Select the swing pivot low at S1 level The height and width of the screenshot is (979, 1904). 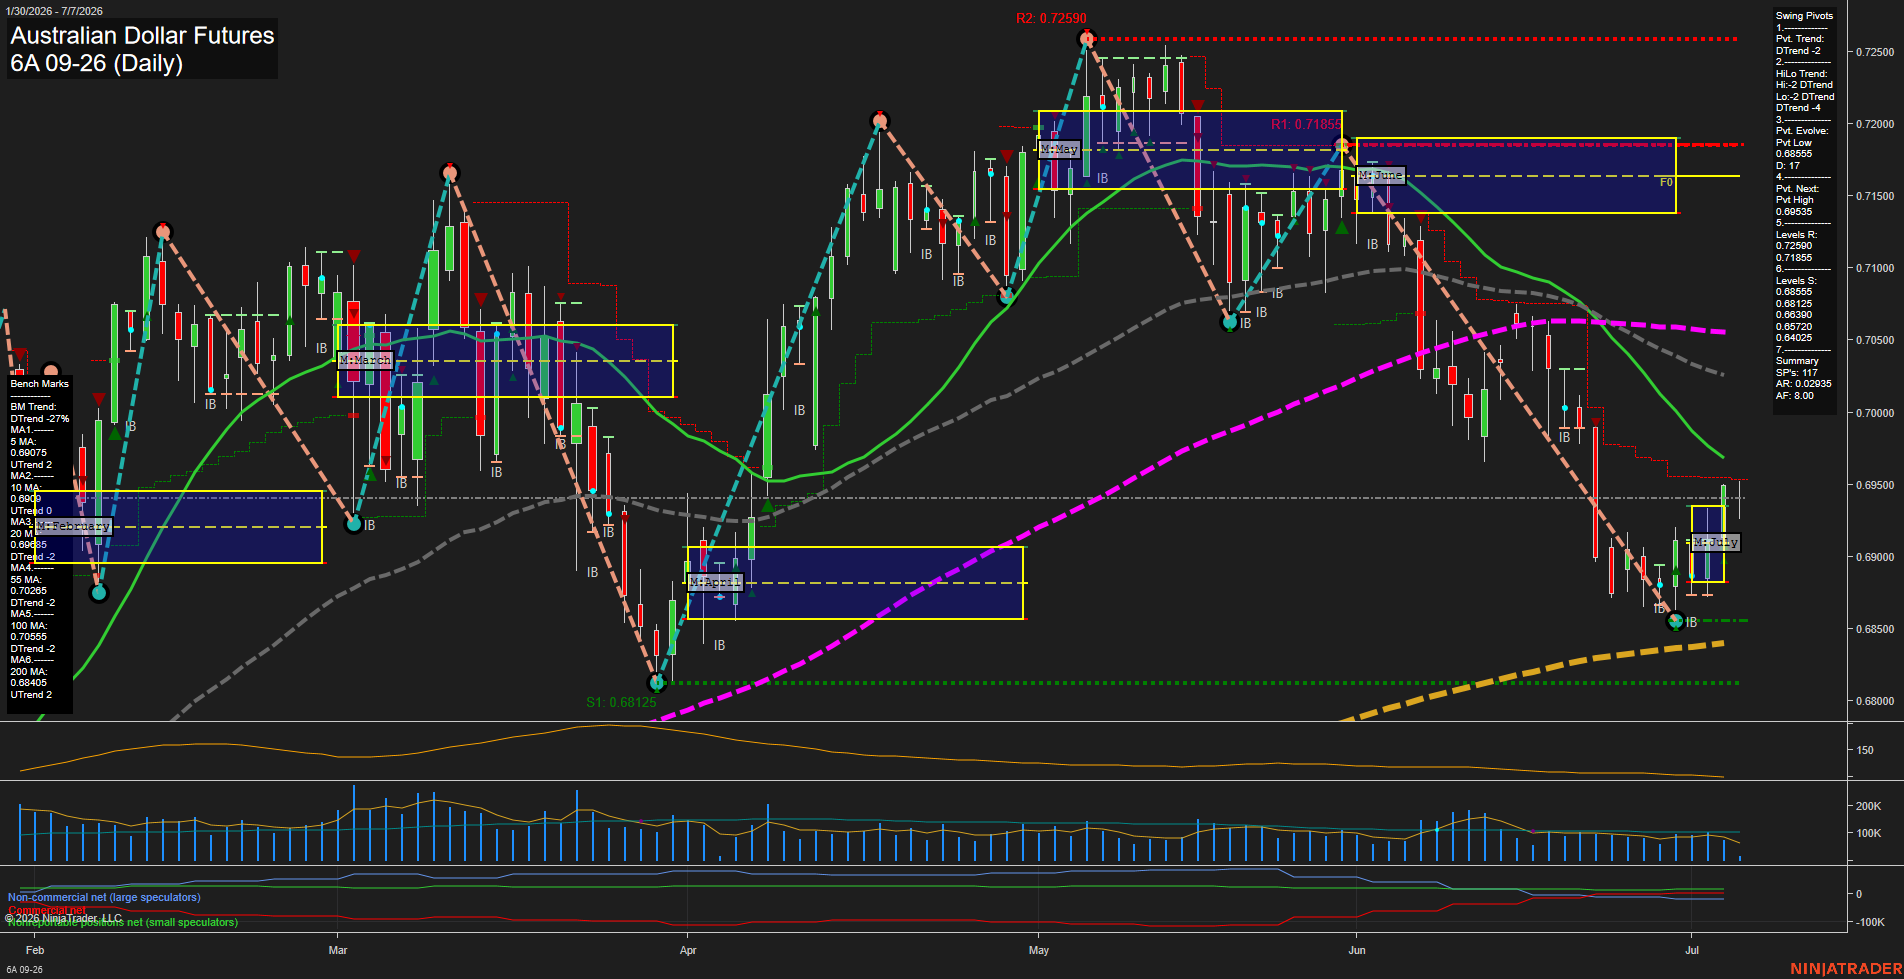[657, 683]
